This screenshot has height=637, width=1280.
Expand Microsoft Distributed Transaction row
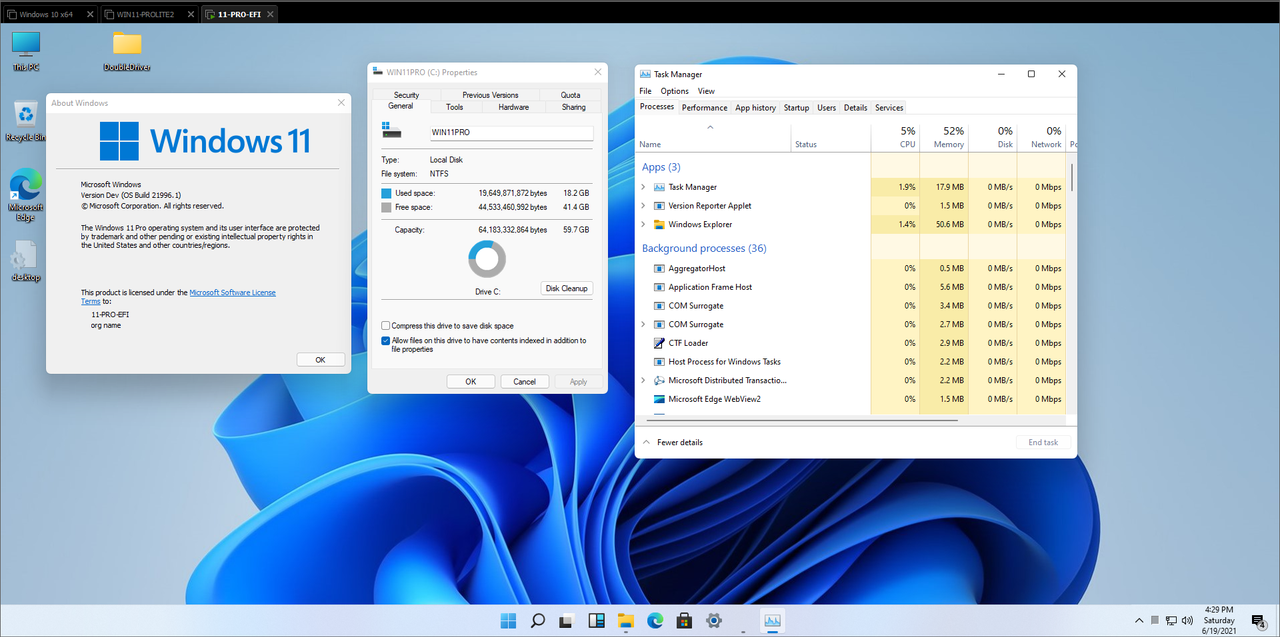click(643, 381)
